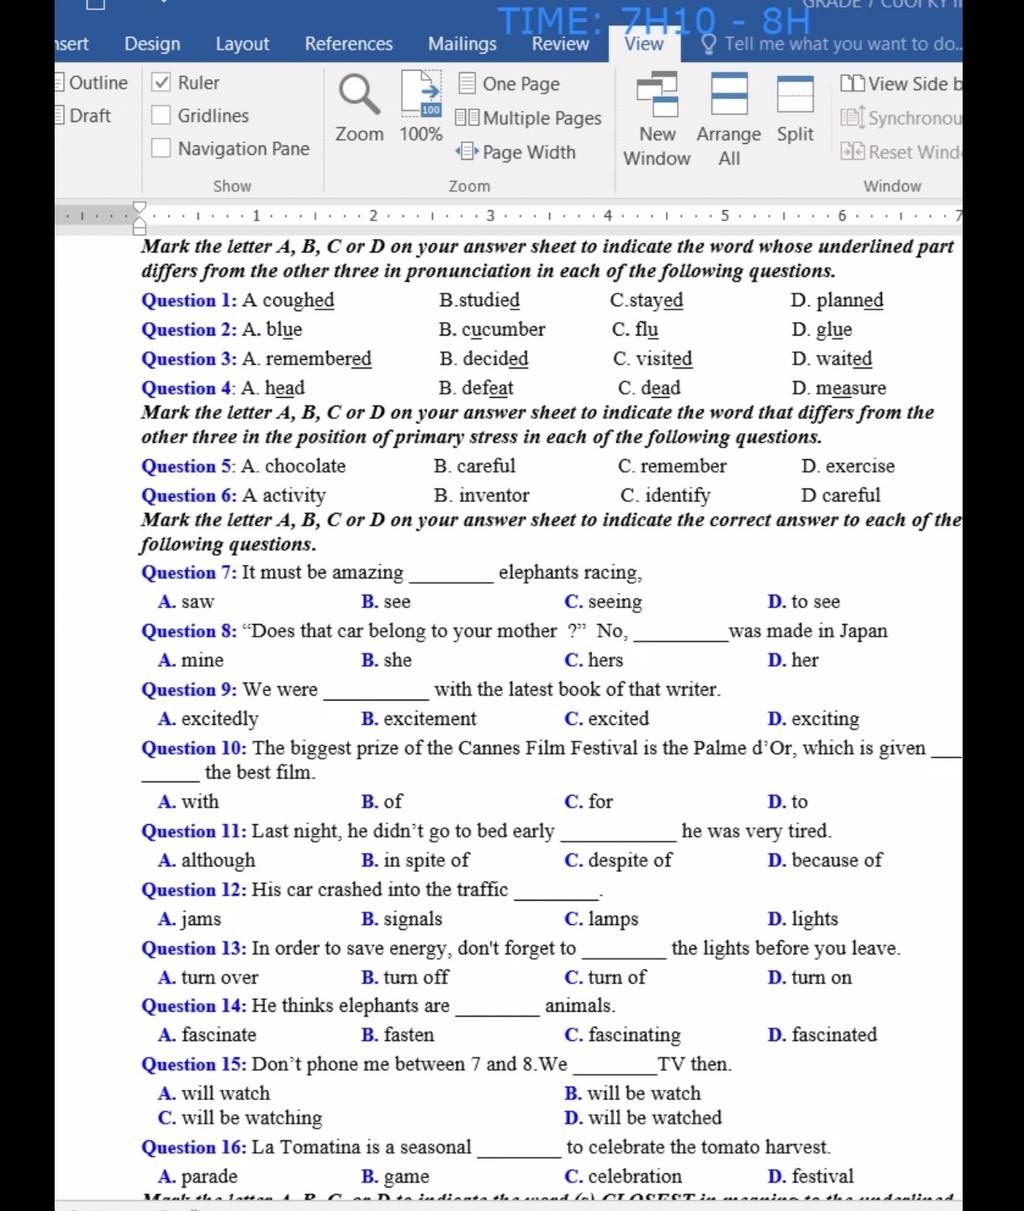
Task: Click the text 'Question 10:'
Action: pyautogui.click(x=195, y=748)
